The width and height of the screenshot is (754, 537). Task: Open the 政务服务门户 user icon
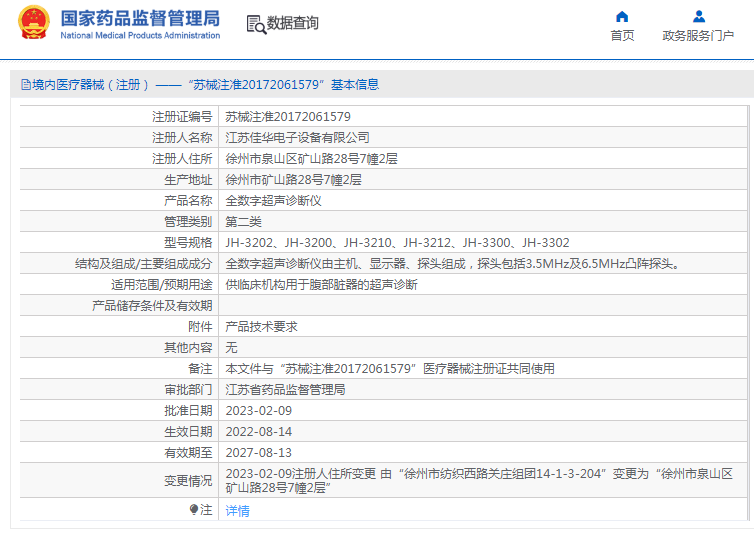click(699, 17)
